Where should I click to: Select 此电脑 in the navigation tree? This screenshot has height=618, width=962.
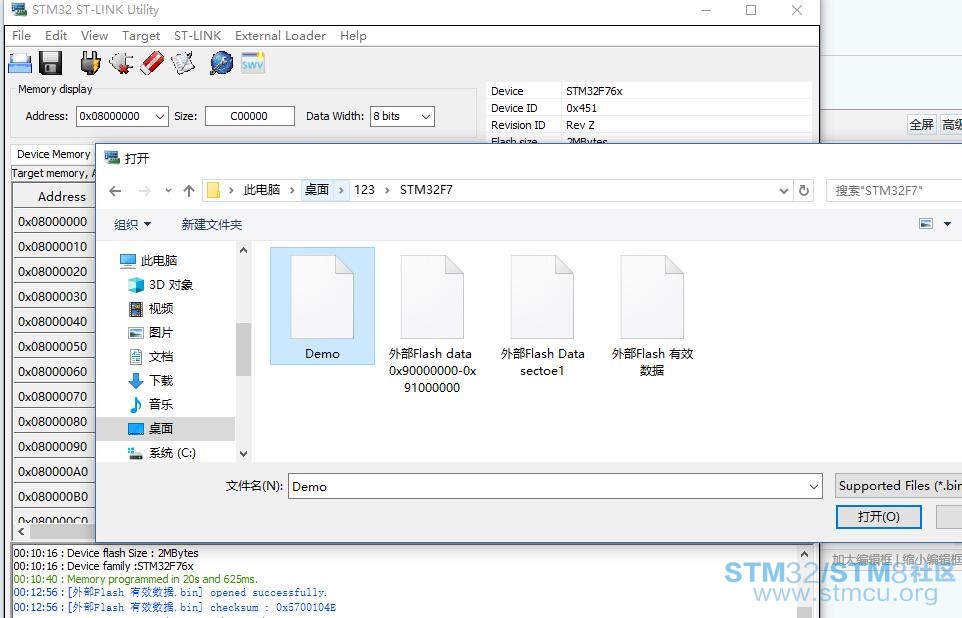click(x=148, y=260)
